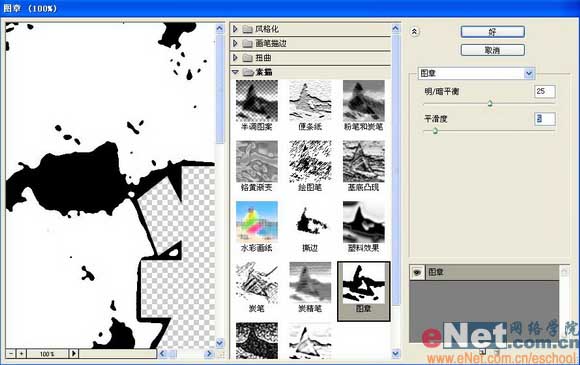
Task: Click the 素描 folder icon
Action: point(247,72)
